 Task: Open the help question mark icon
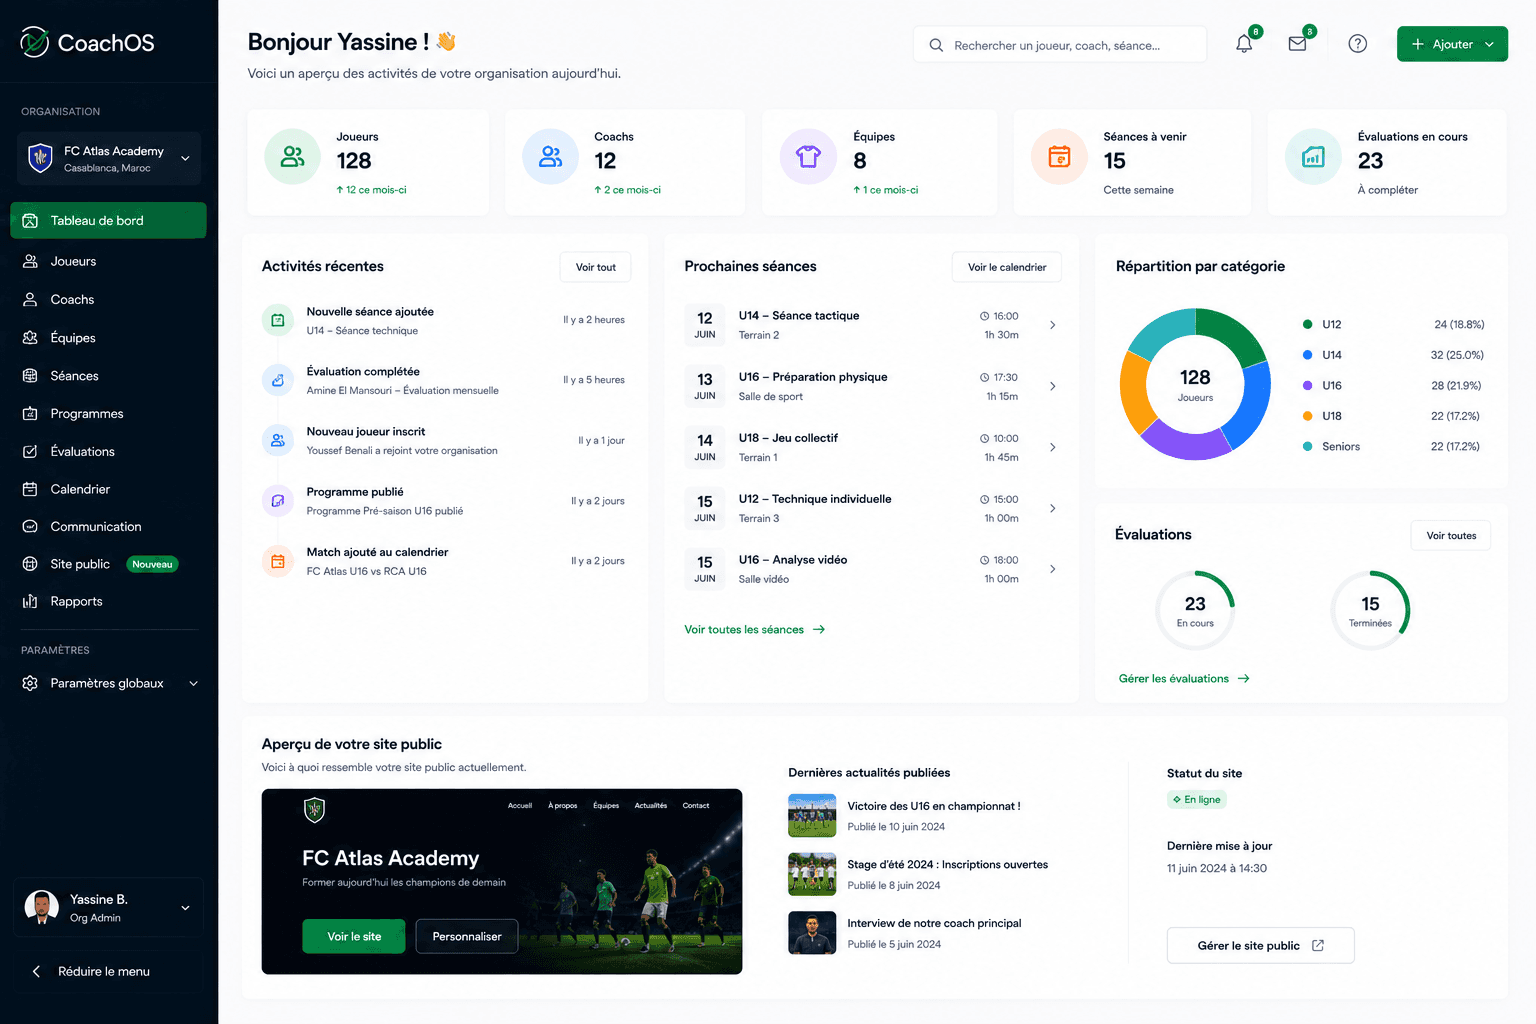click(x=1358, y=44)
